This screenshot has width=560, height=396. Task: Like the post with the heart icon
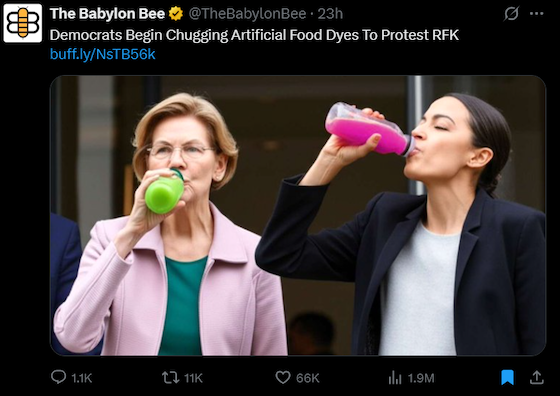click(283, 377)
